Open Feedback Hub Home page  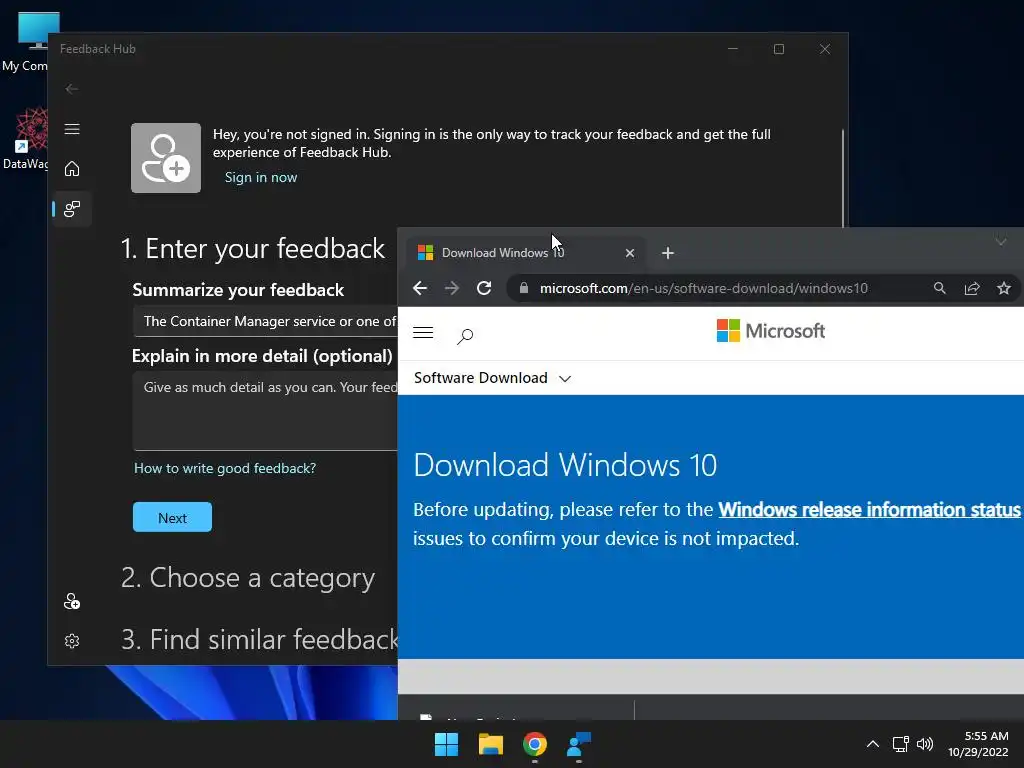72,169
